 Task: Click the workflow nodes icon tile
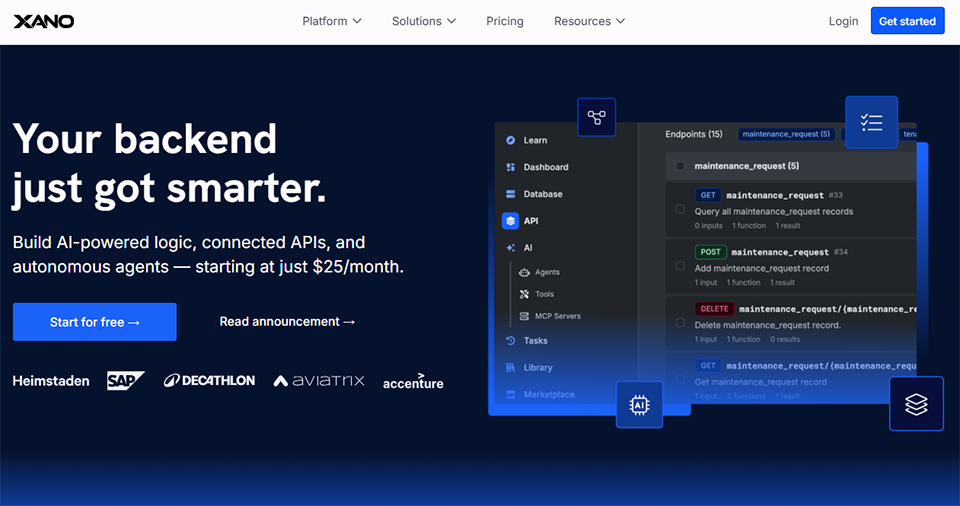coord(596,117)
